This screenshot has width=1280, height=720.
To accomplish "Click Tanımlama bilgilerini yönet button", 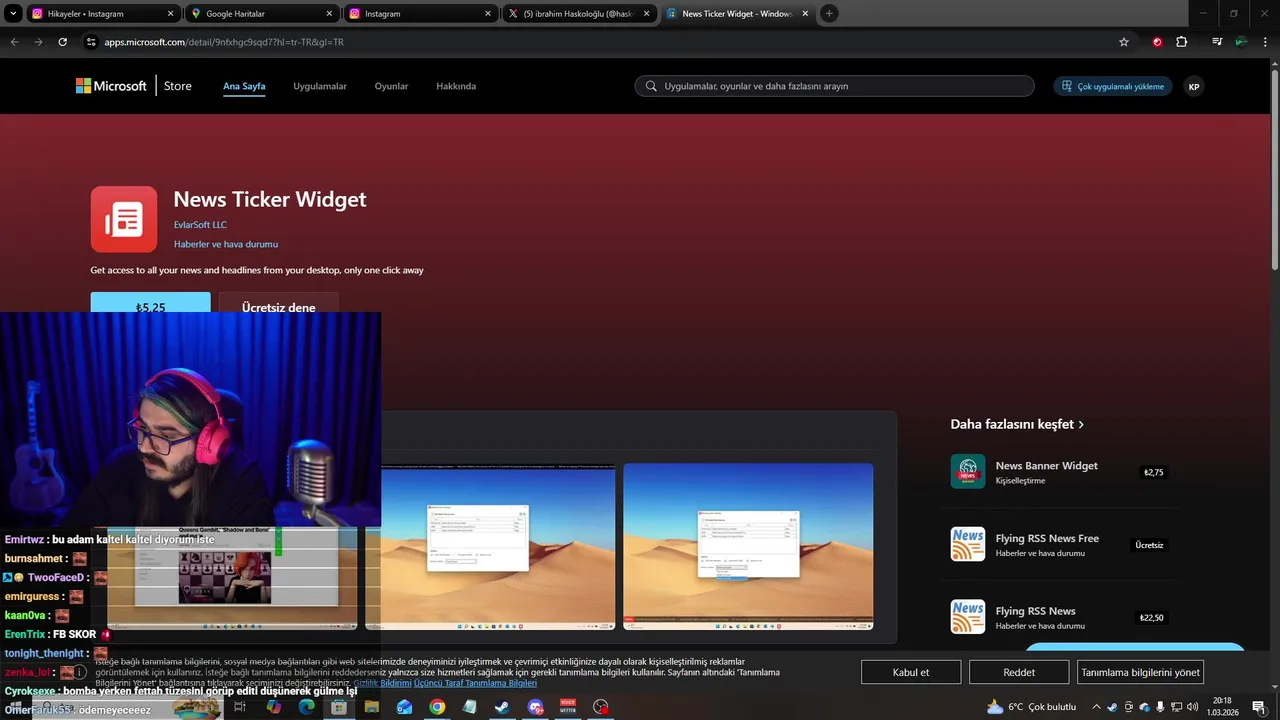I will coord(1140,672).
